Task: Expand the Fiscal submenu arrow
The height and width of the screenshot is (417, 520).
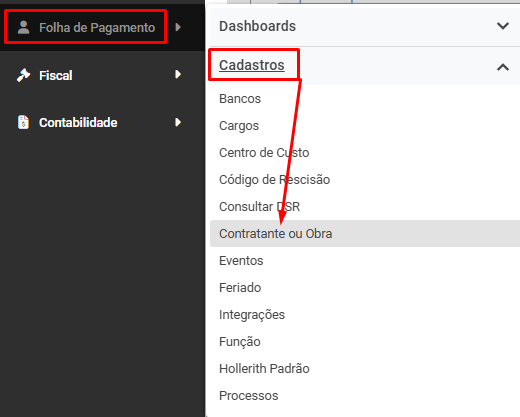Action: pyautogui.click(x=178, y=74)
